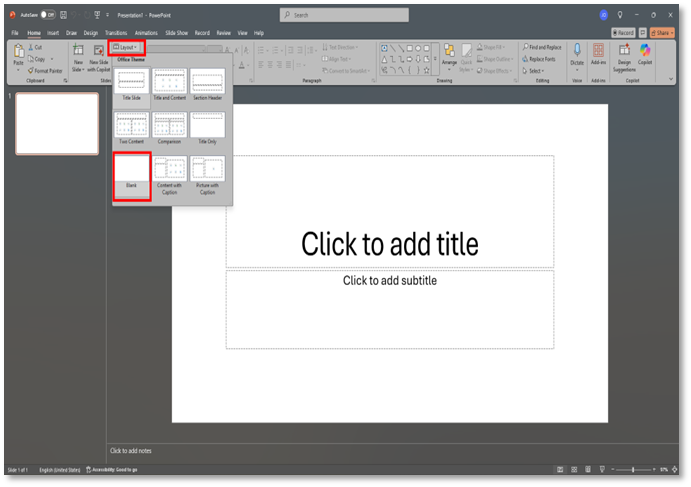Click the Design Suggestions icon
The height and width of the screenshot is (487, 691).
click(x=624, y=51)
